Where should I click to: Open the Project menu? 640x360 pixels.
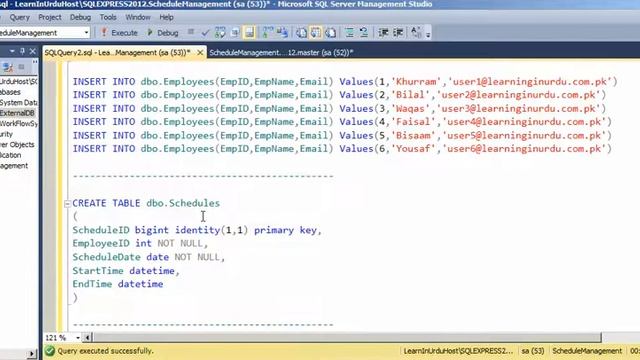click(x=49, y=17)
